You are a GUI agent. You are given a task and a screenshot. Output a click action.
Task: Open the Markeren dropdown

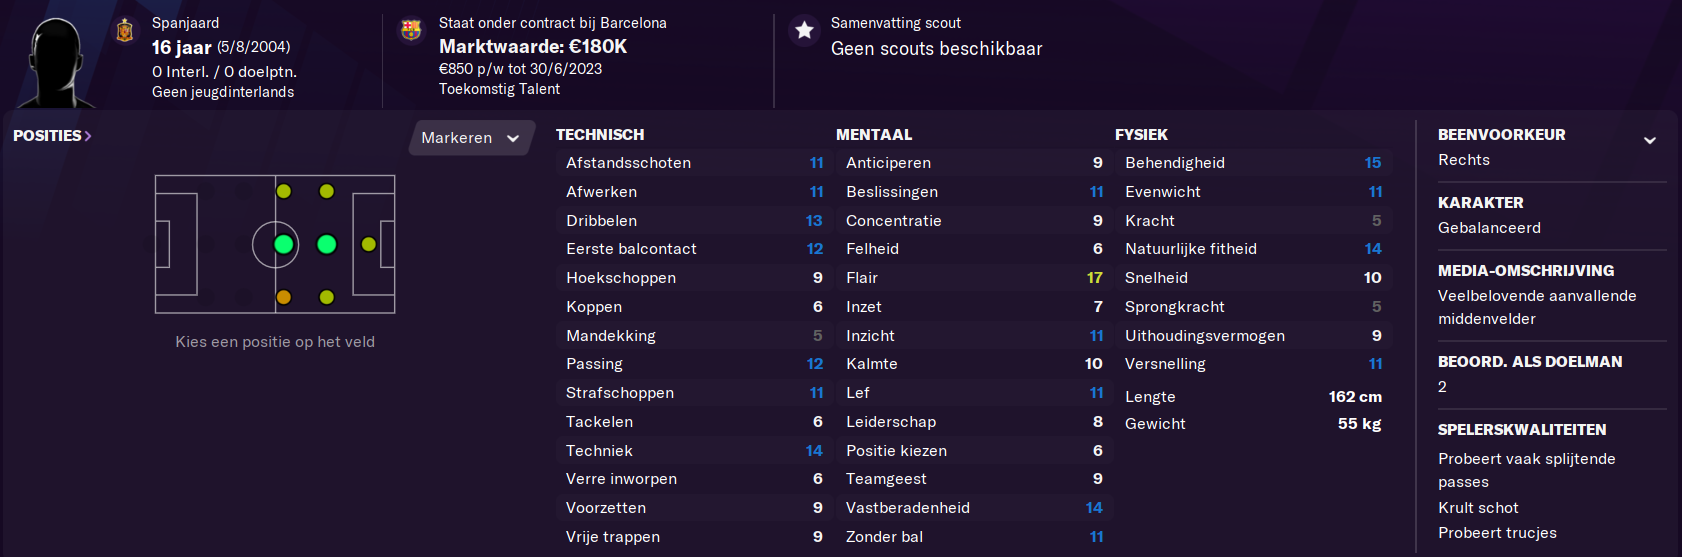coord(471,138)
